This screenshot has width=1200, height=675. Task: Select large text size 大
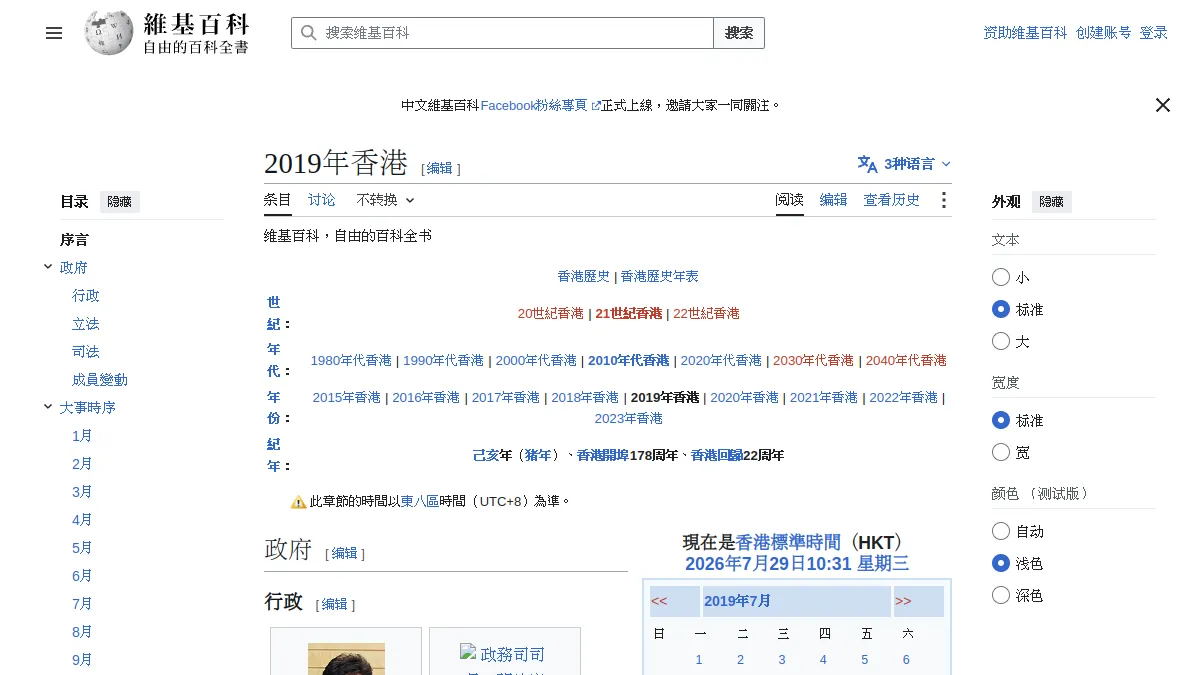[x=1001, y=341]
